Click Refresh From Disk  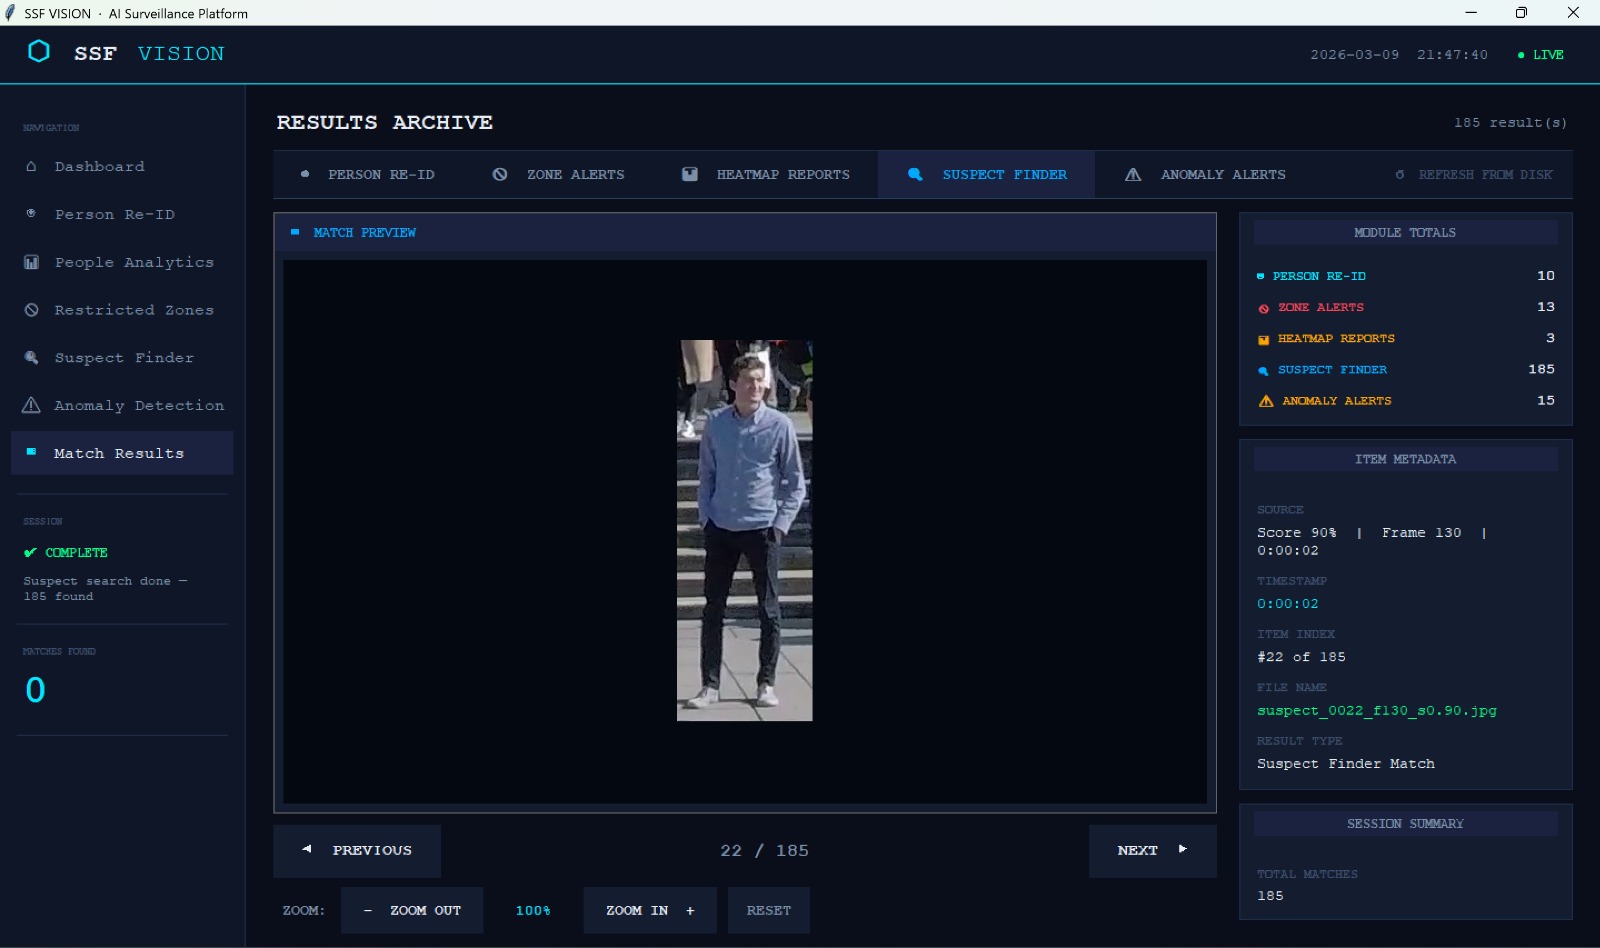pyautogui.click(x=1474, y=175)
